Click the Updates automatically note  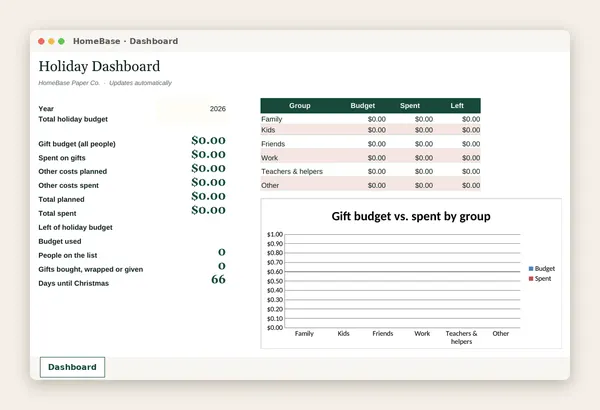pos(140,83)
